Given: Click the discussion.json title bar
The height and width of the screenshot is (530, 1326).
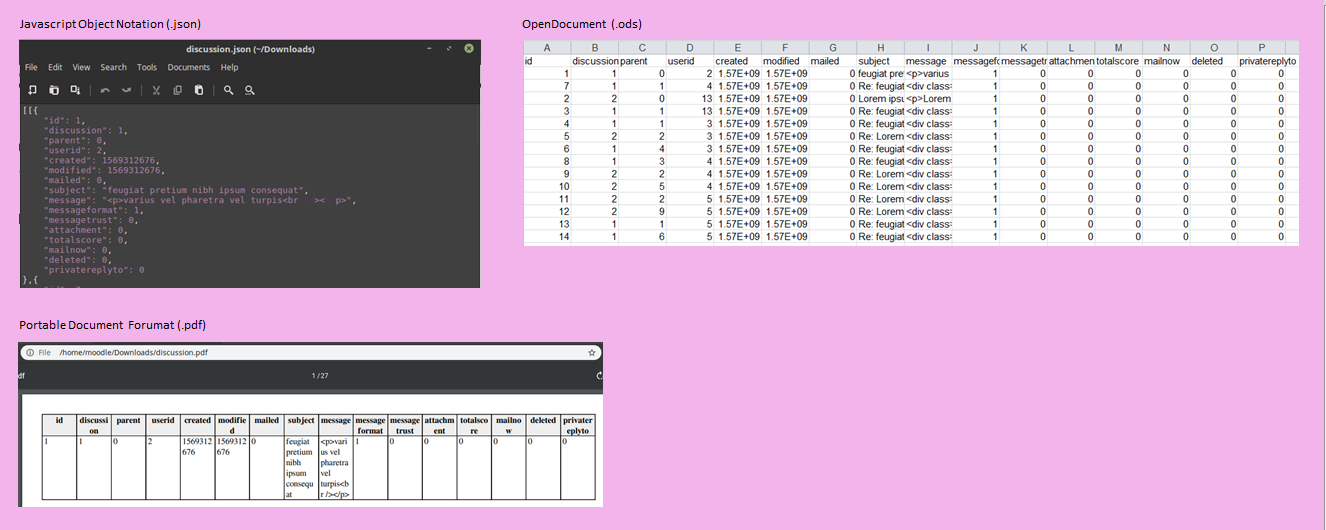Looking at the screenshot, I should coord(250,49).
